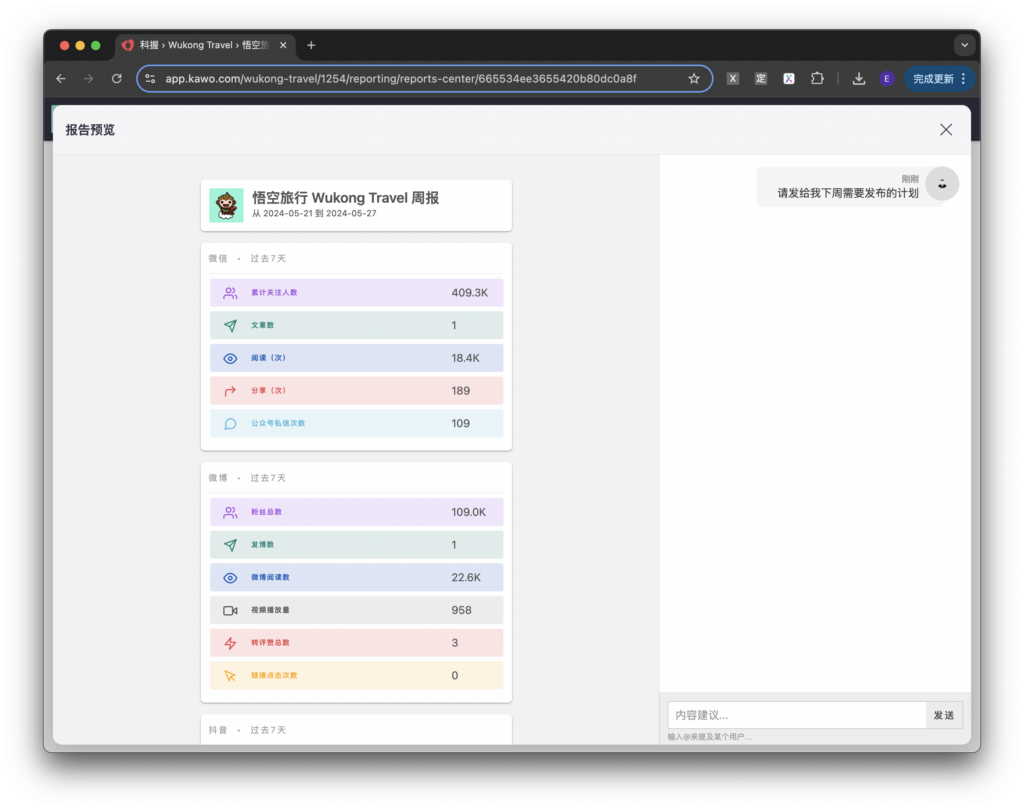Bookmark this page with the star icon

(x=694, y=79)
